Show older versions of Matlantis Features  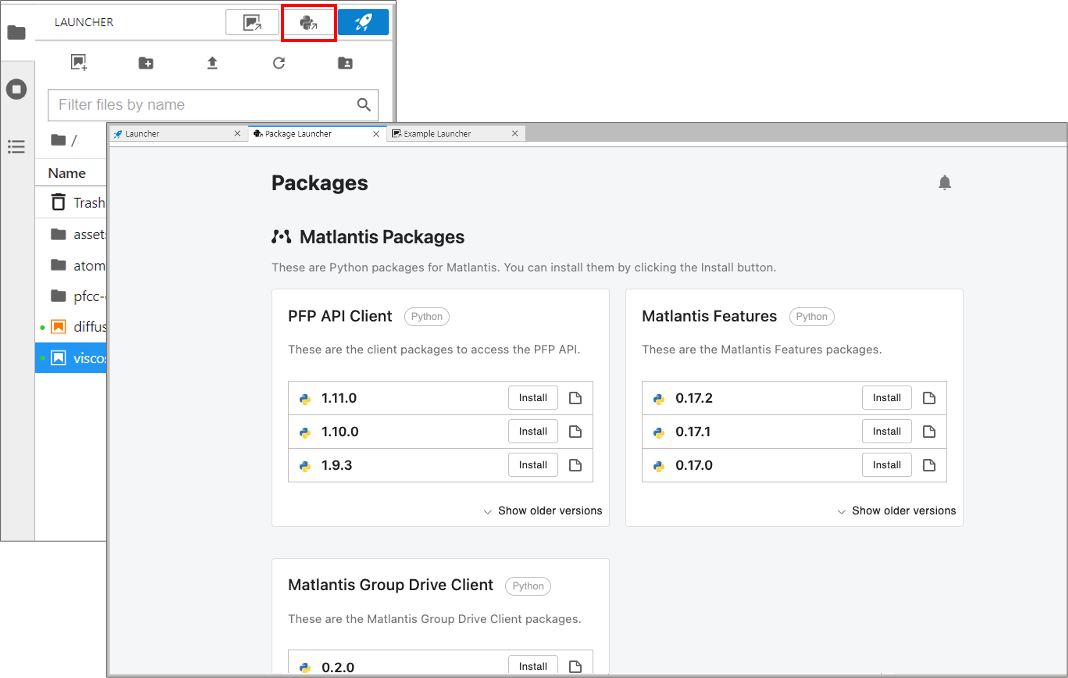[x=897, y=511]
